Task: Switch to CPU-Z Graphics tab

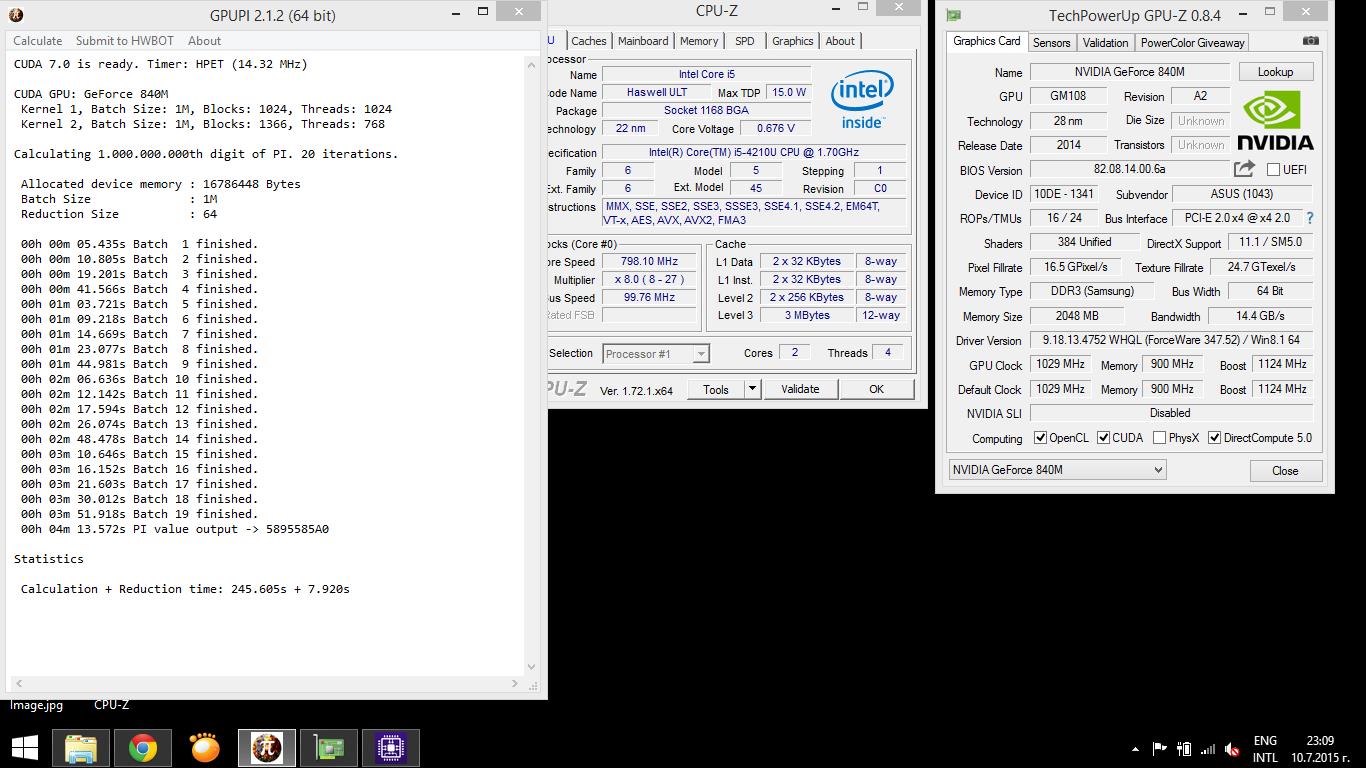Action: coord(792,41)
